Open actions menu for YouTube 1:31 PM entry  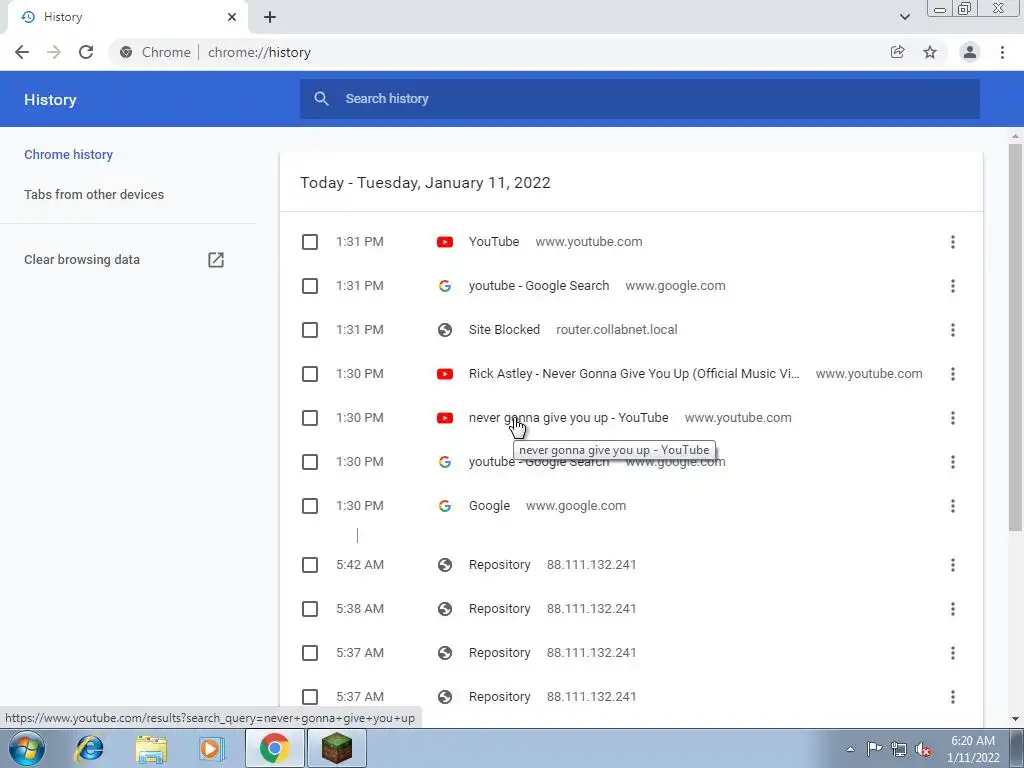coord(953,242)
